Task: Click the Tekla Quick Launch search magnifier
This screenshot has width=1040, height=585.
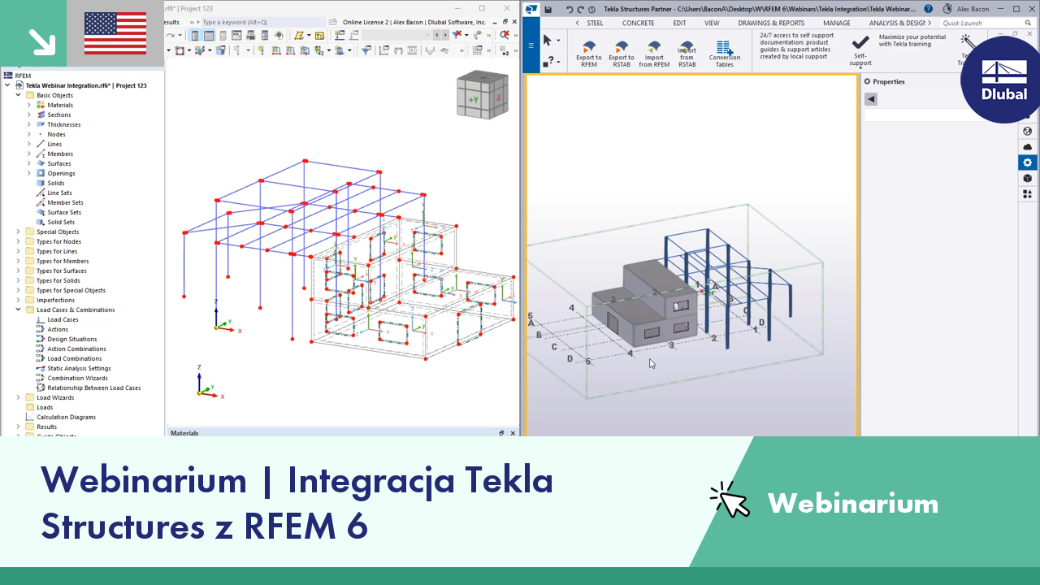Action: pos(1028,23)
